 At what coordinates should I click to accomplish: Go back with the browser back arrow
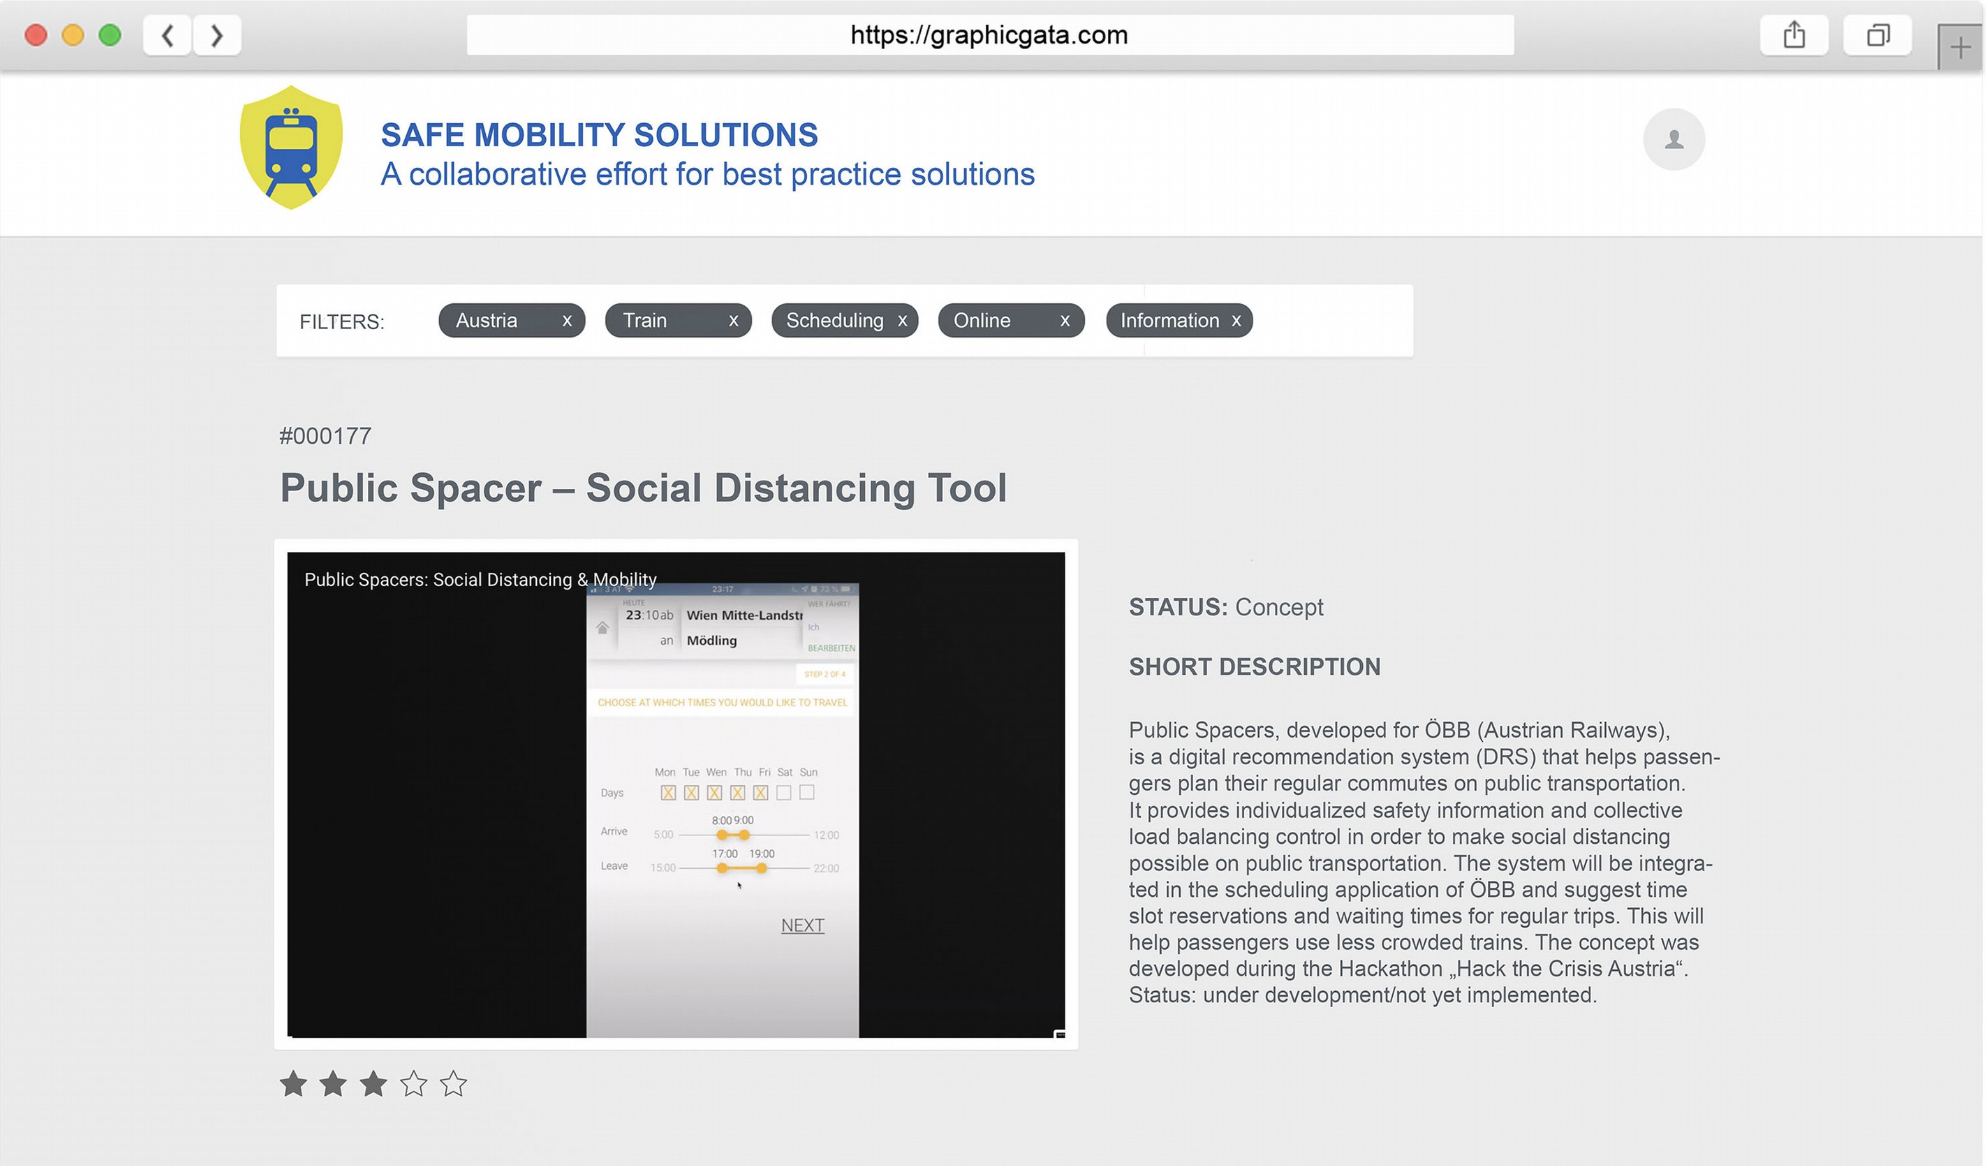point(168,35)
